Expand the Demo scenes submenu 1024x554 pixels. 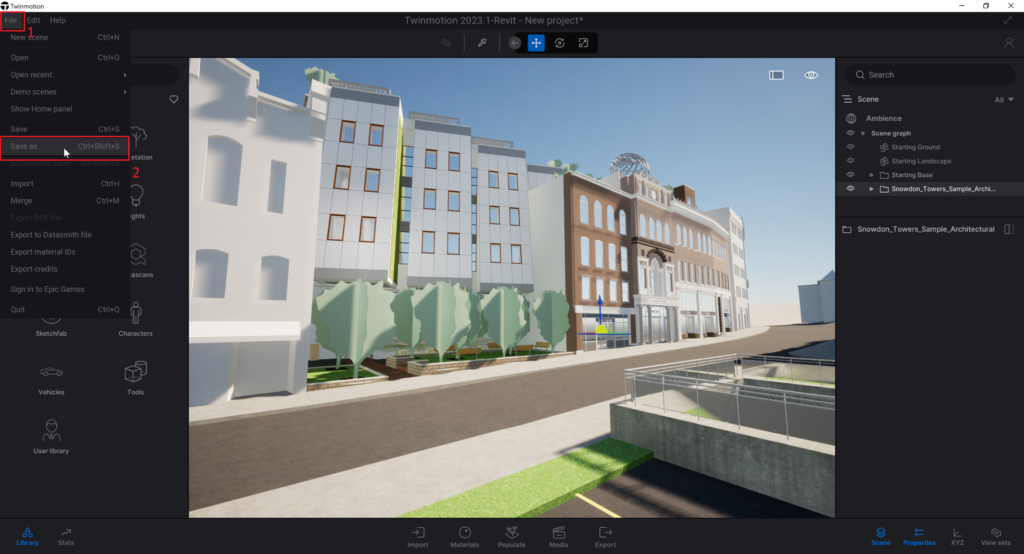(65, 91)
